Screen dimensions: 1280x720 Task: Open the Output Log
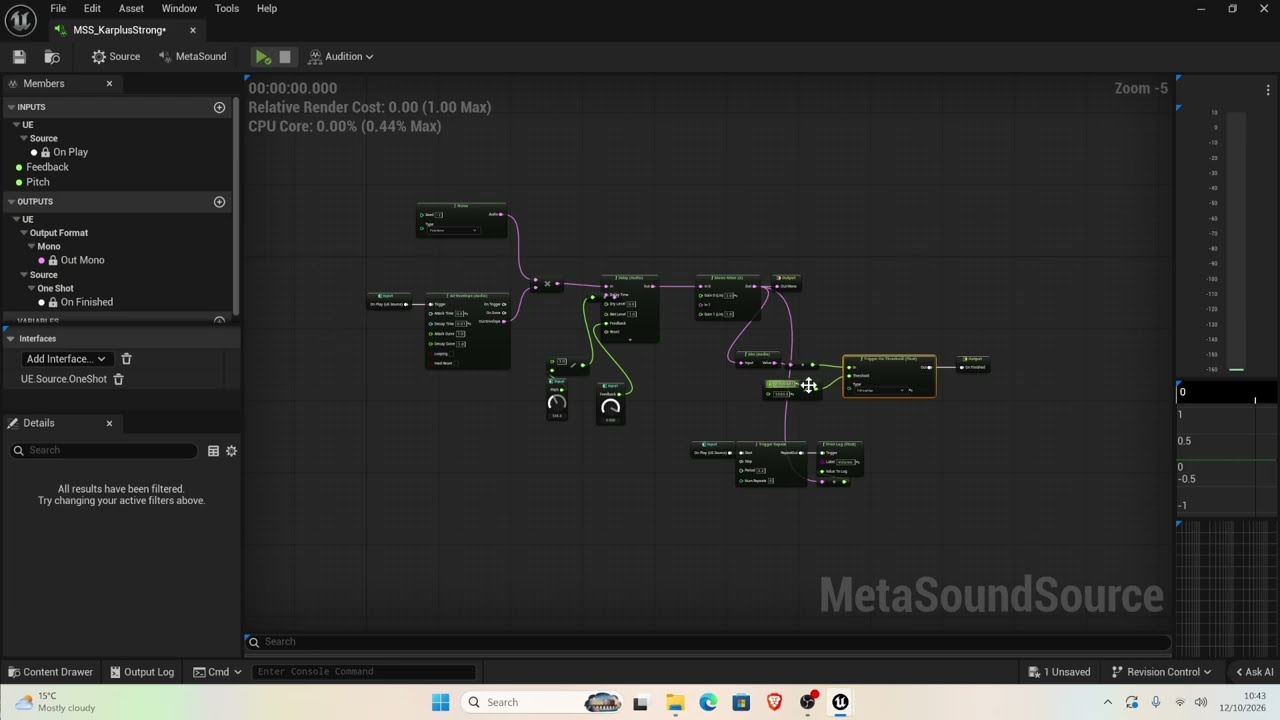coord(142,672)
